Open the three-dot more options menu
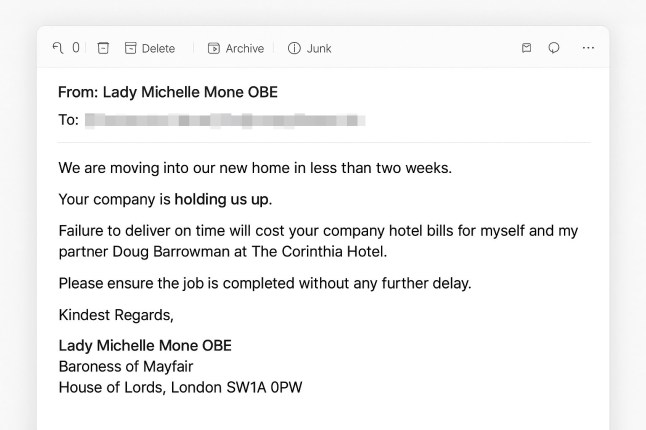 pos(588,48)
